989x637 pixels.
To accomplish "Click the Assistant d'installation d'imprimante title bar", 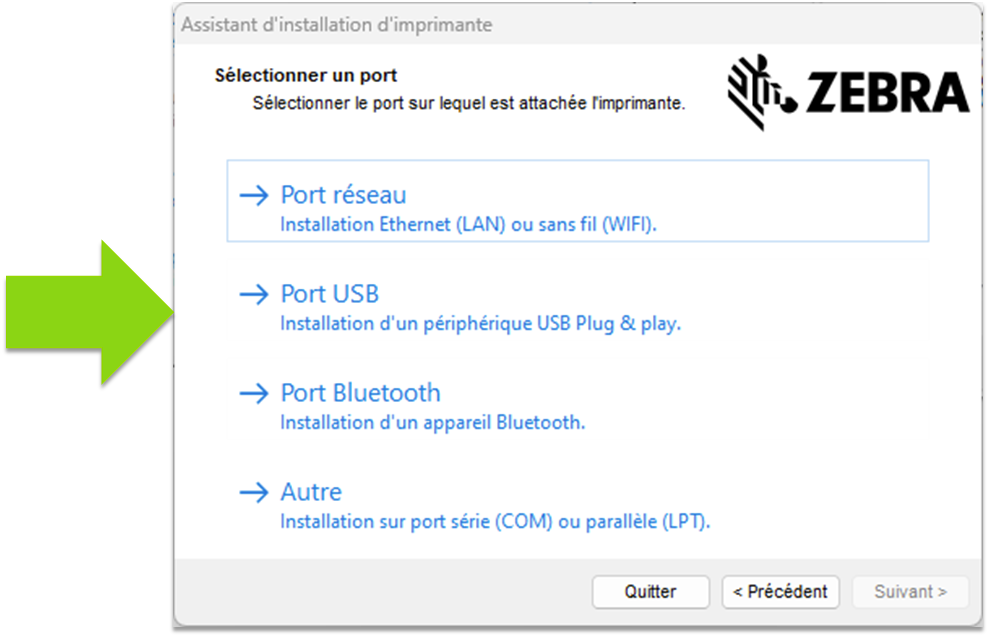I will pos(336,25).
